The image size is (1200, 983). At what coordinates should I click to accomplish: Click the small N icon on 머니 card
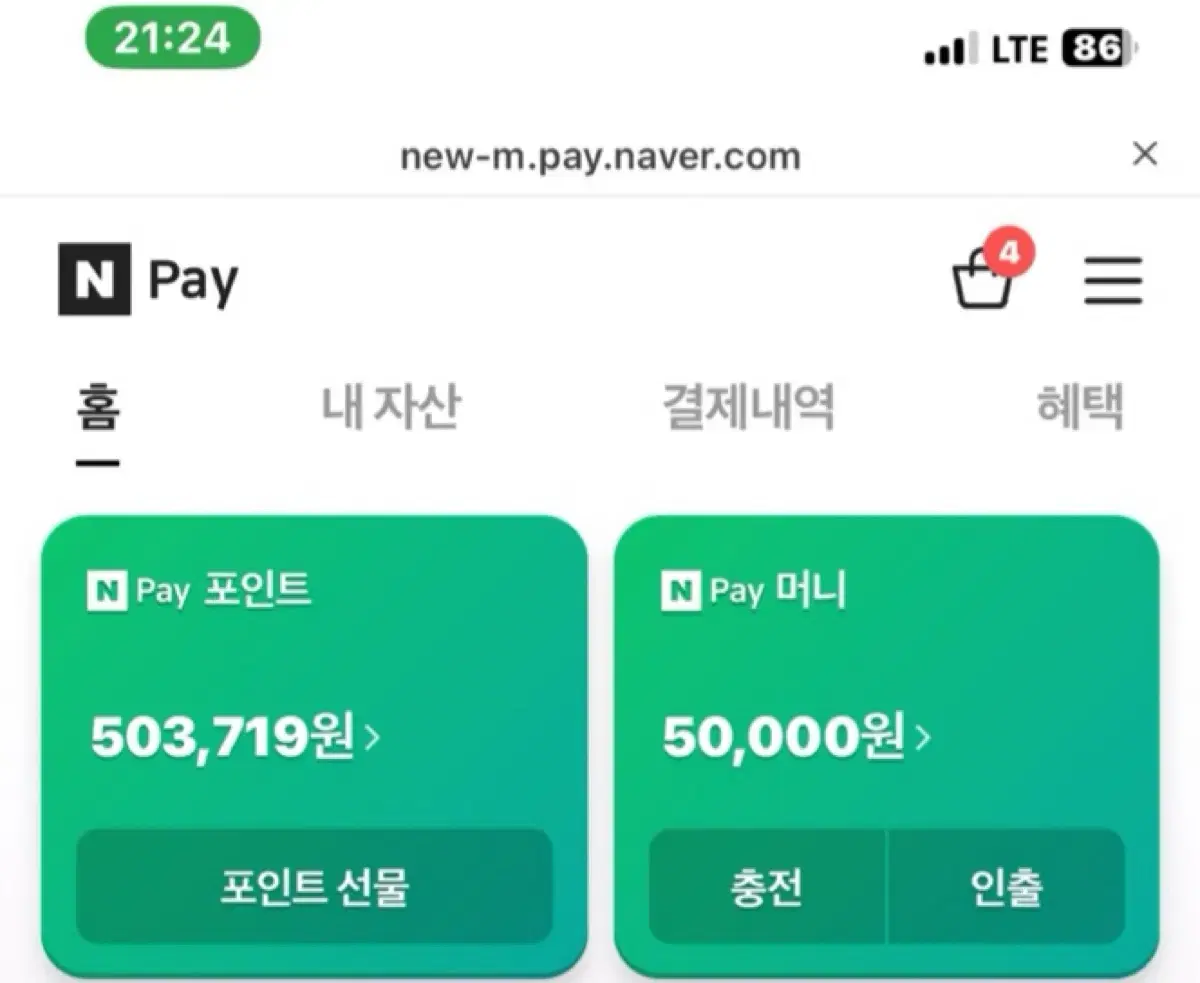(681, 590)
